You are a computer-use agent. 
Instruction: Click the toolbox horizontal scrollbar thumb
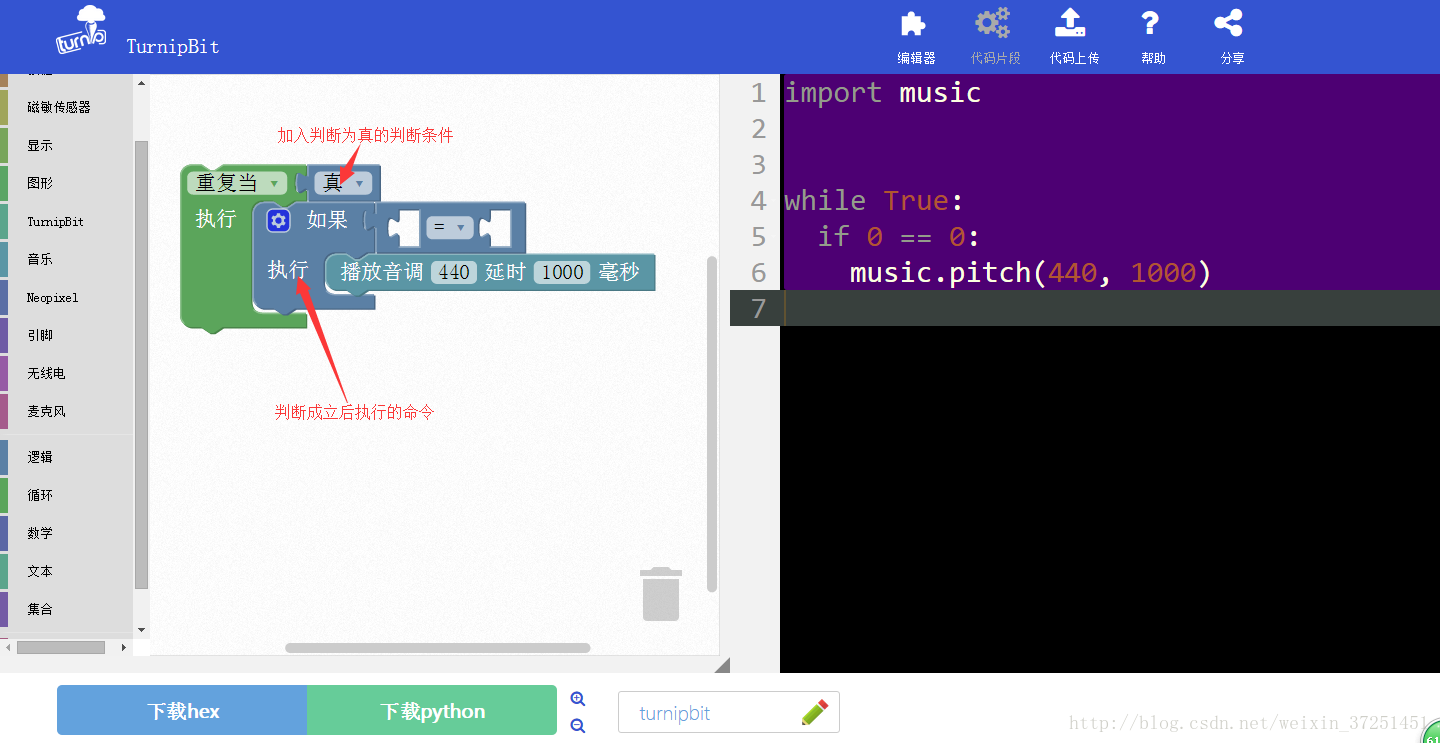tap(61, 648)
